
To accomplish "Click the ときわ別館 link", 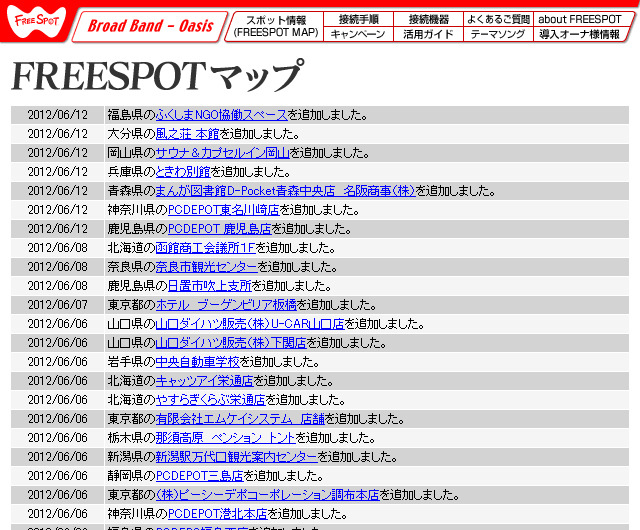I will coord(183,171).
